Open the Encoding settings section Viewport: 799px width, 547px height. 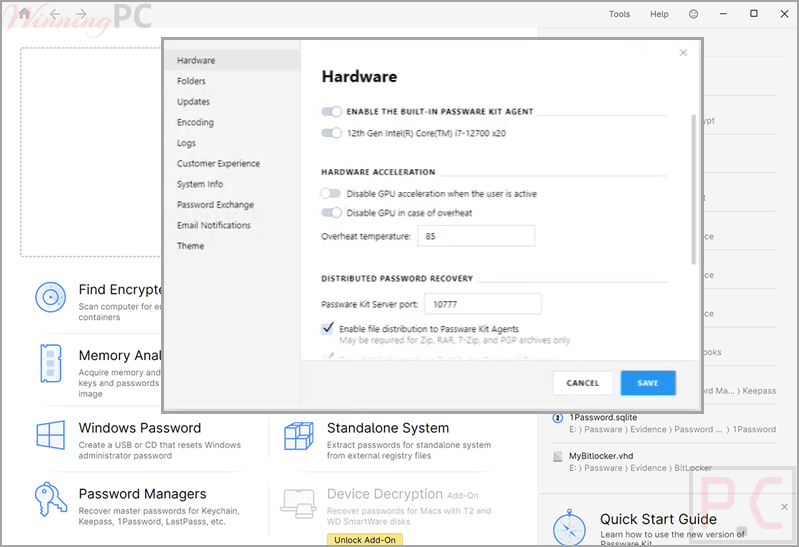(x=195, y=122)
